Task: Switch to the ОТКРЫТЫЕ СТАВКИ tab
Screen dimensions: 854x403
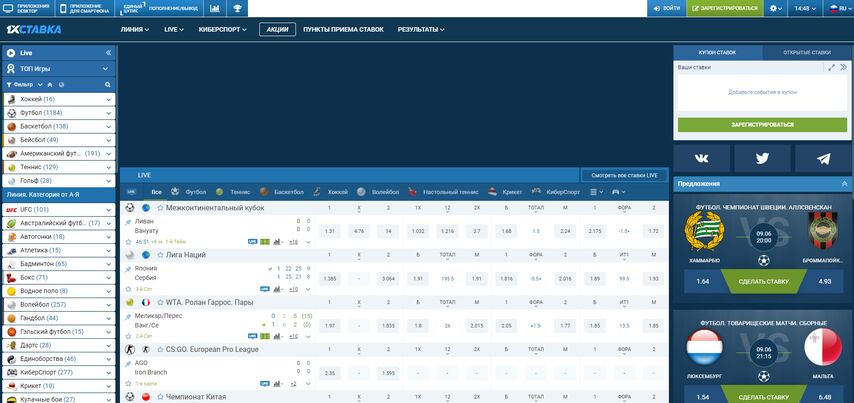Action: [807, 53]
